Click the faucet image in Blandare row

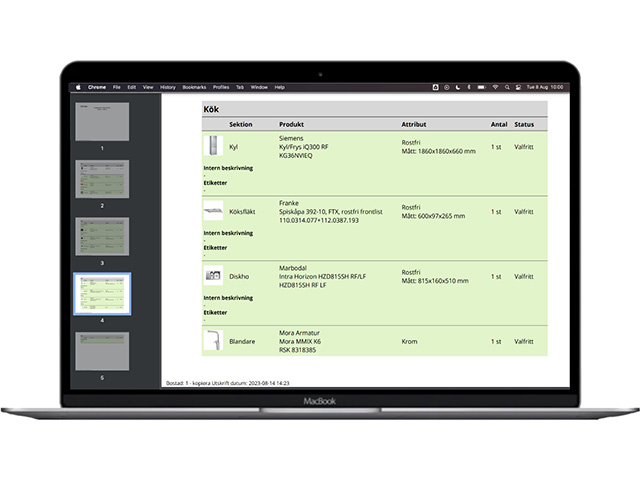click(213, 340)
